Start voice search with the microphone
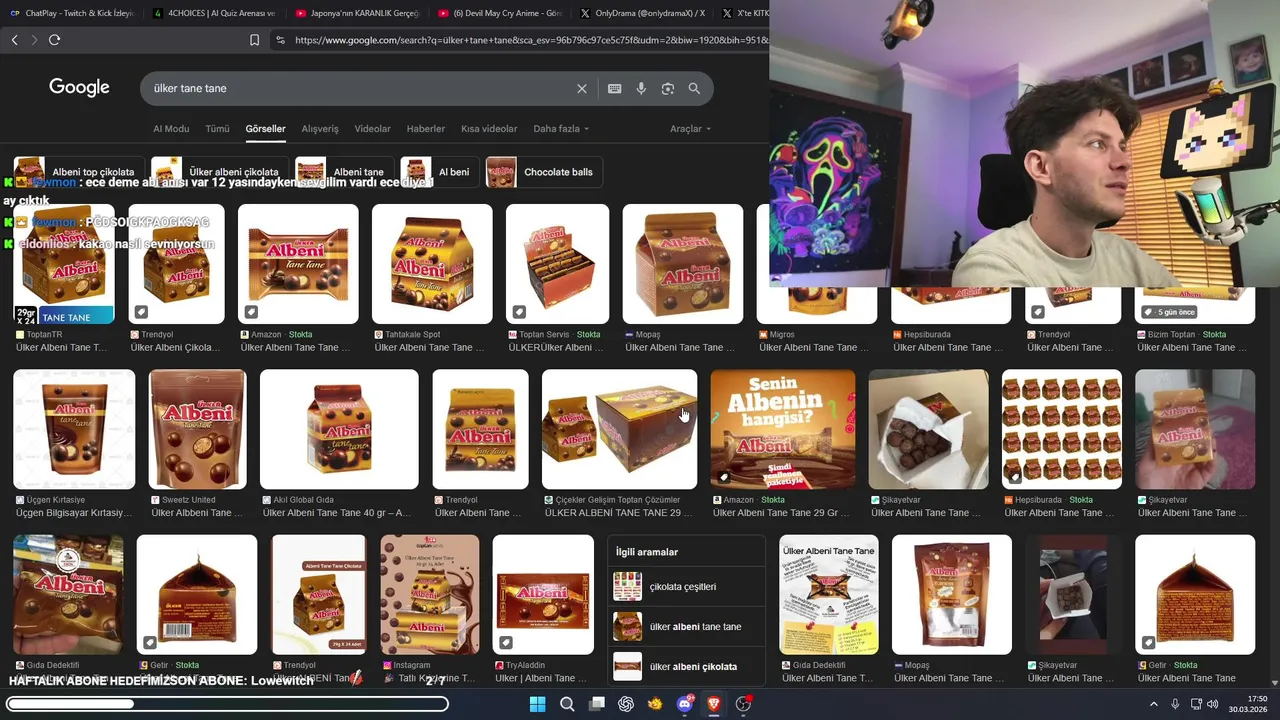Screen dimensions: 1280x720 point(641,88)
